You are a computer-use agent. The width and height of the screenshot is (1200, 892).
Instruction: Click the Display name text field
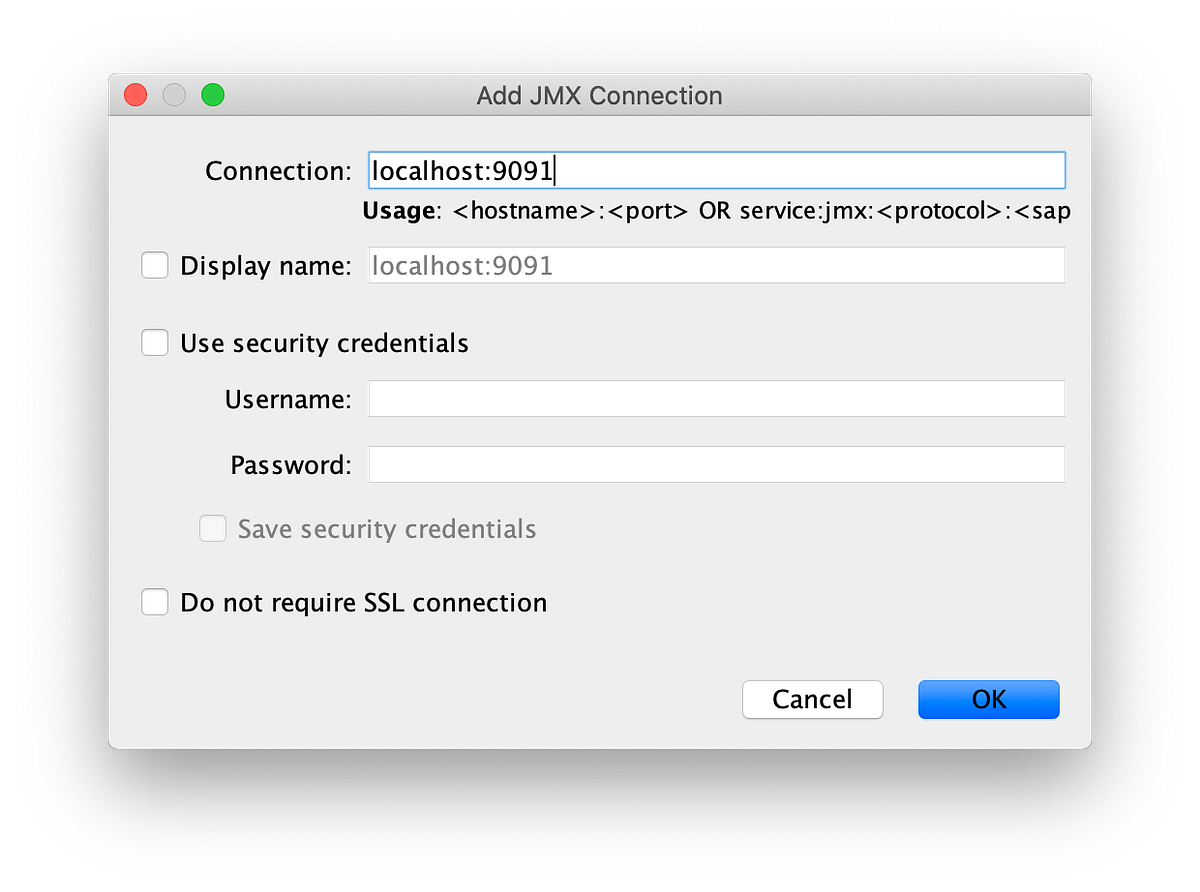(716, 265)
